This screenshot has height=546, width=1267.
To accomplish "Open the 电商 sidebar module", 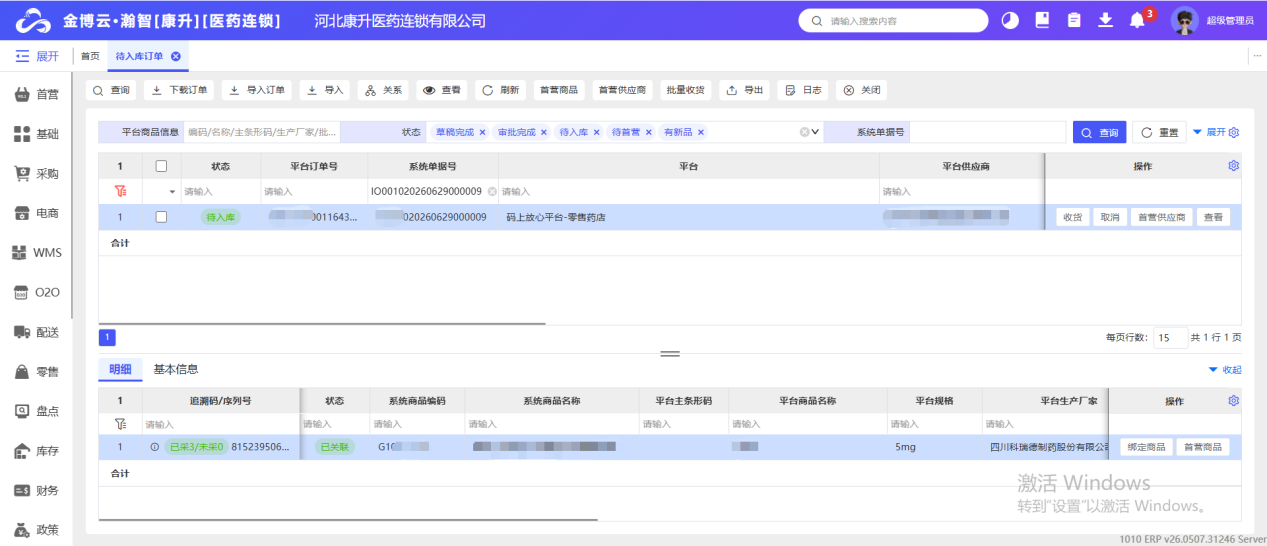I will click(36, 213).
